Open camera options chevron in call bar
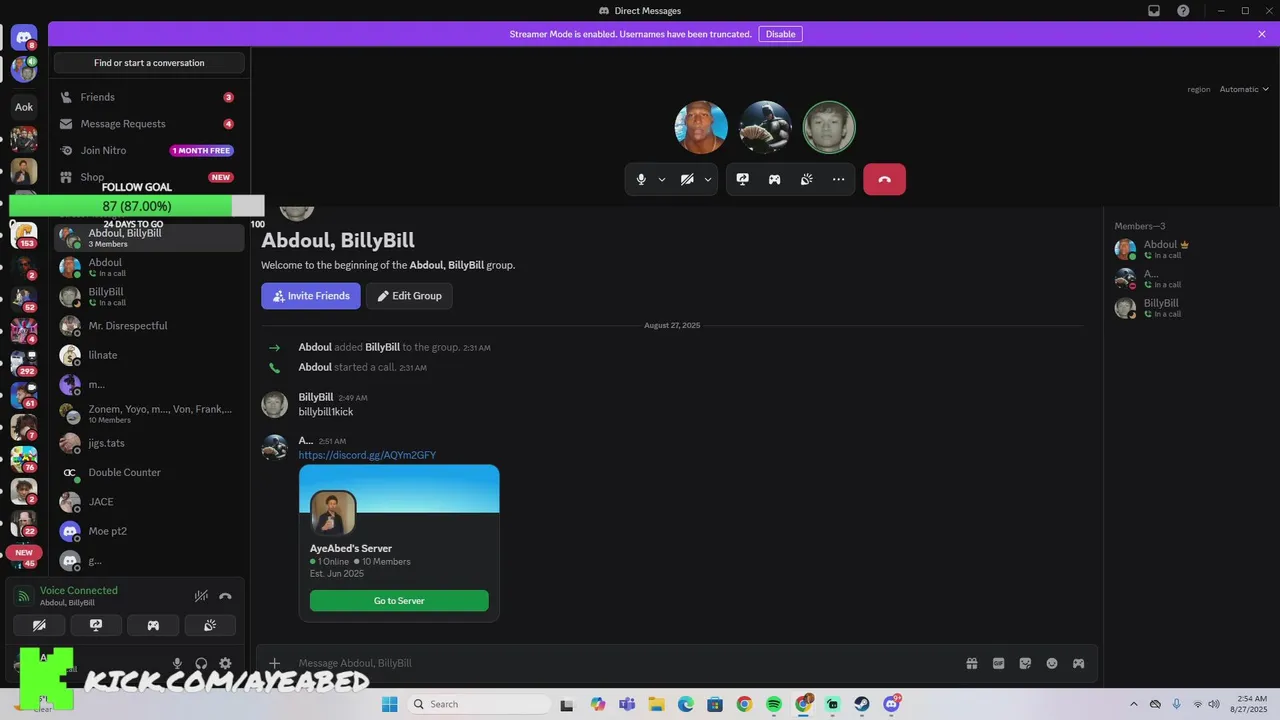 tap(708, 180)
